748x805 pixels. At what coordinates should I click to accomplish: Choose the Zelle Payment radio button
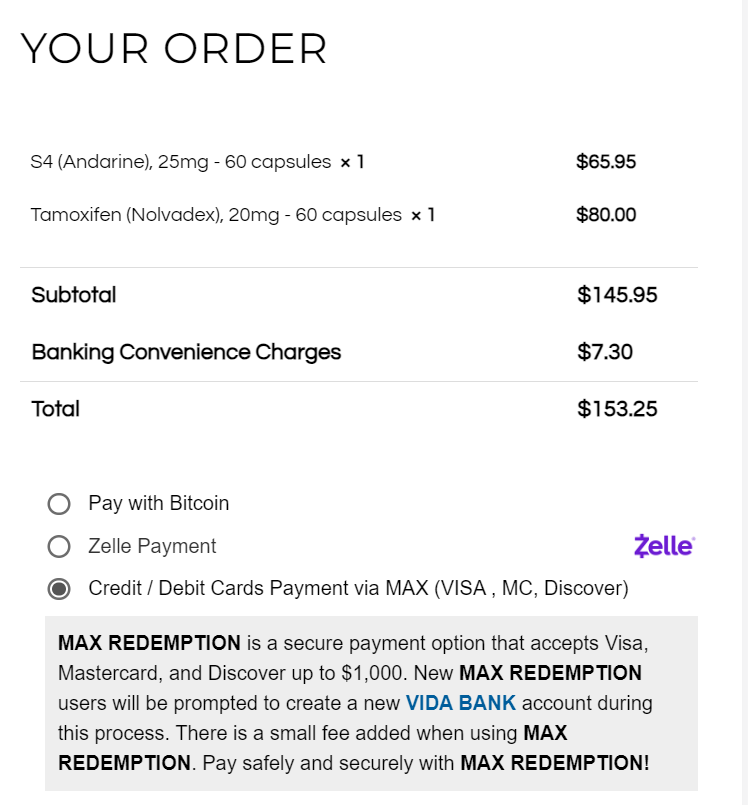(59, 546)
